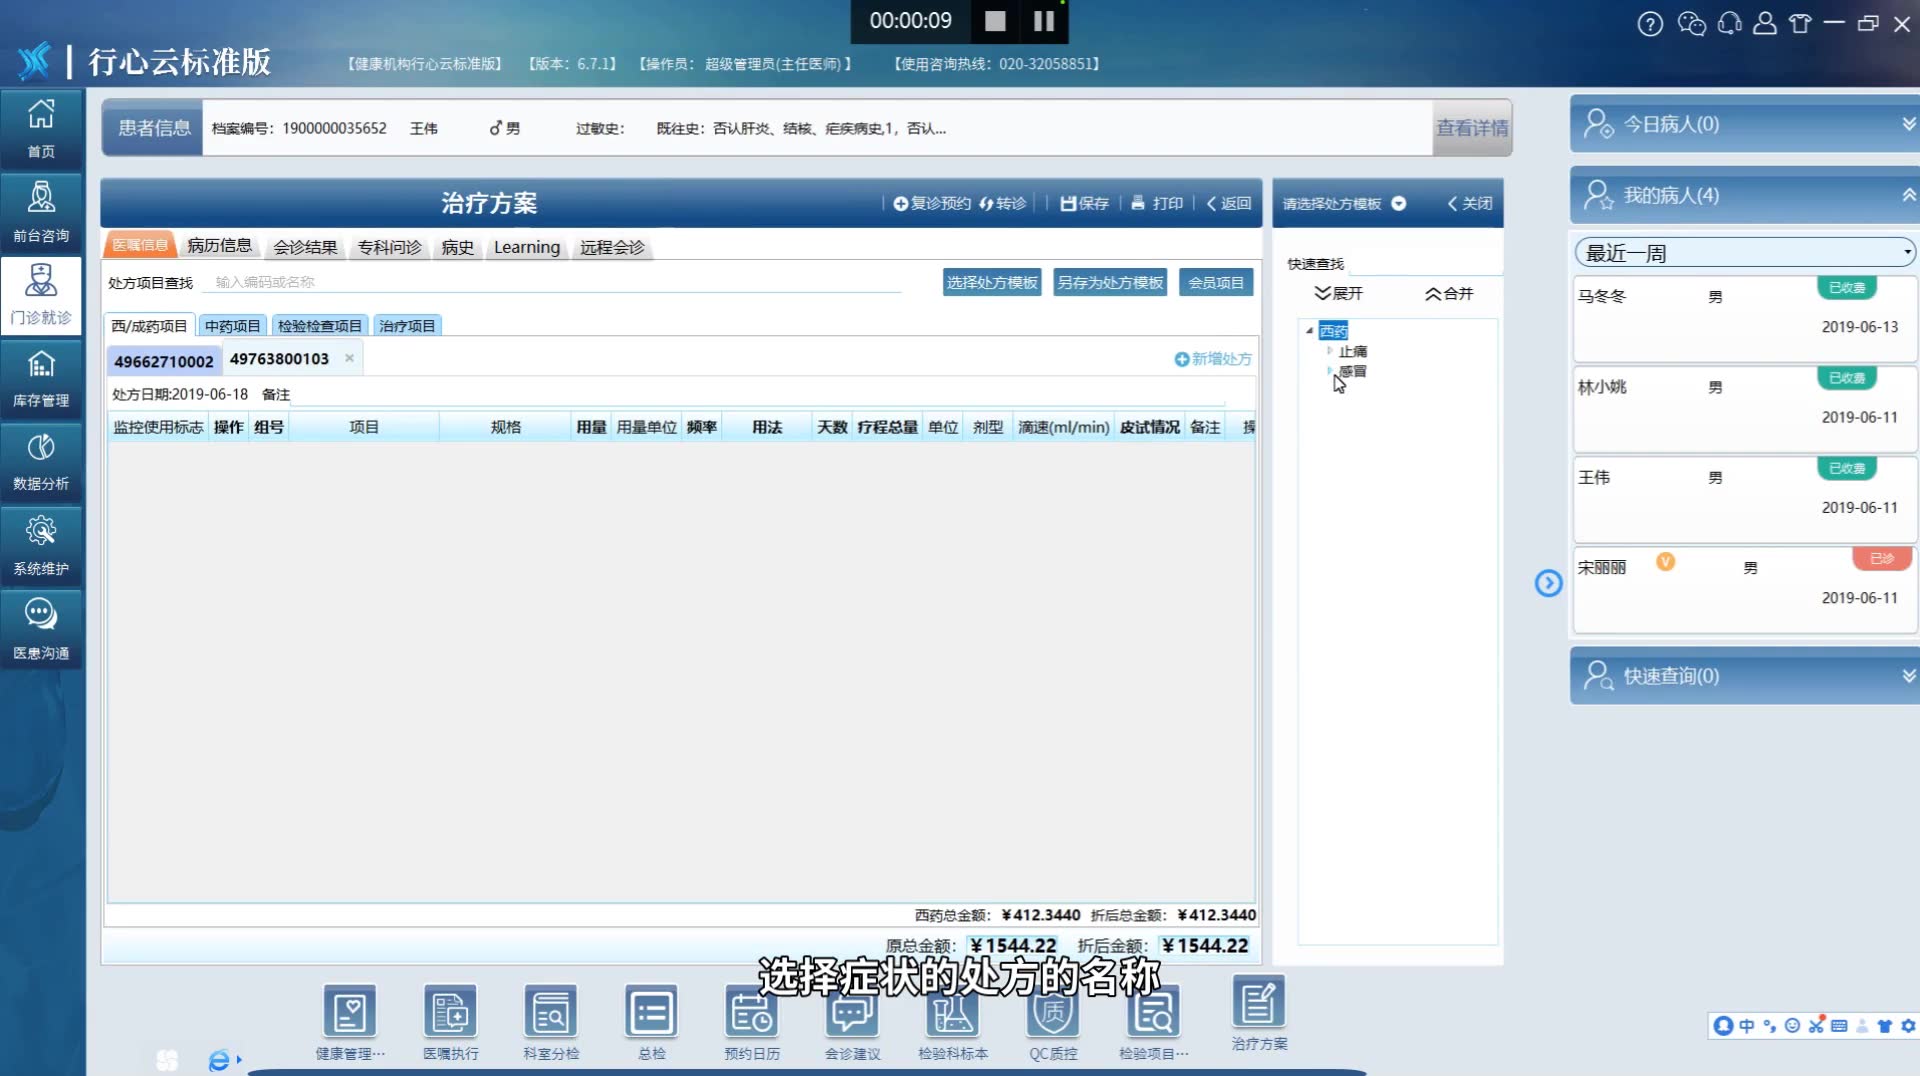The image size is (1920, 1076).
Task: Click 查看详情 for patient info
Action: pyautogui.click(x=1472, y=128)
